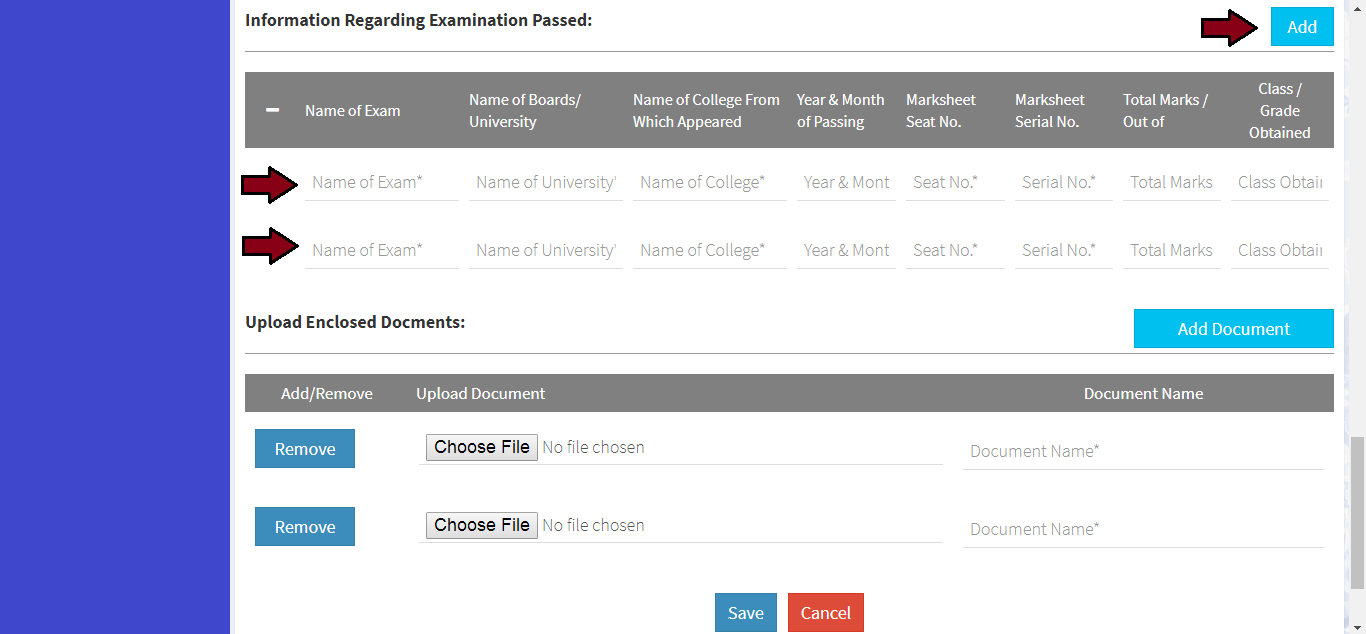Click the second row Class Obtained field
Image resolution: width=1366 pixels, height=634 pixels.
(x=1279, y=250)
